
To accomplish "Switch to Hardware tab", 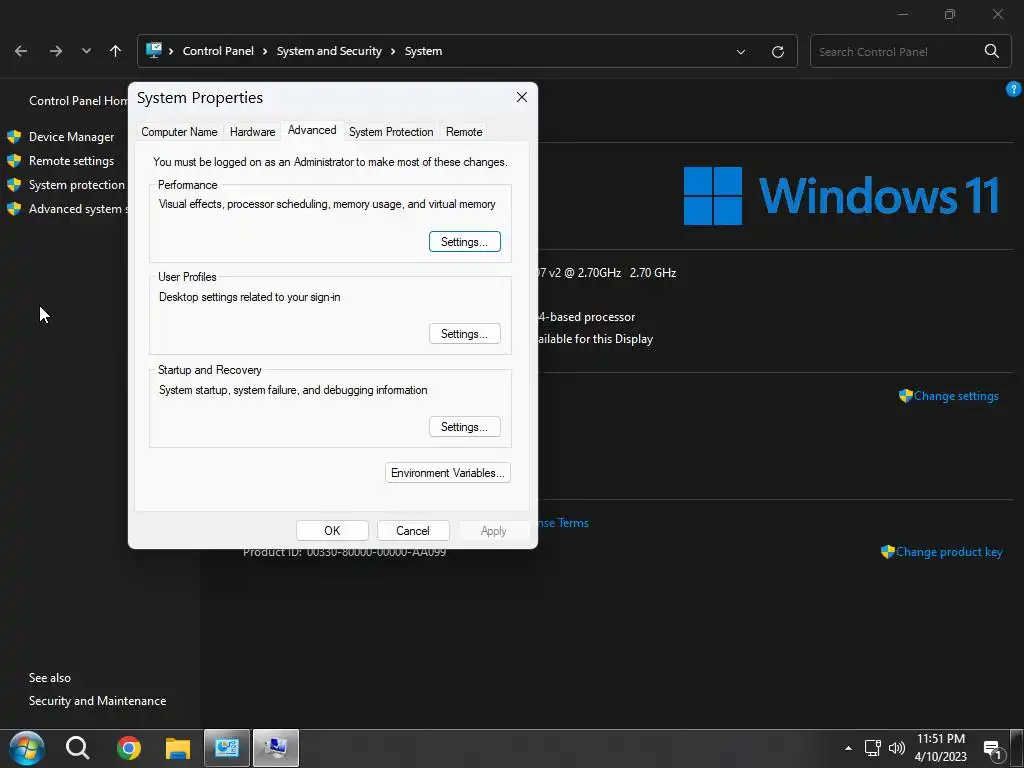I will tap(253, 132).
